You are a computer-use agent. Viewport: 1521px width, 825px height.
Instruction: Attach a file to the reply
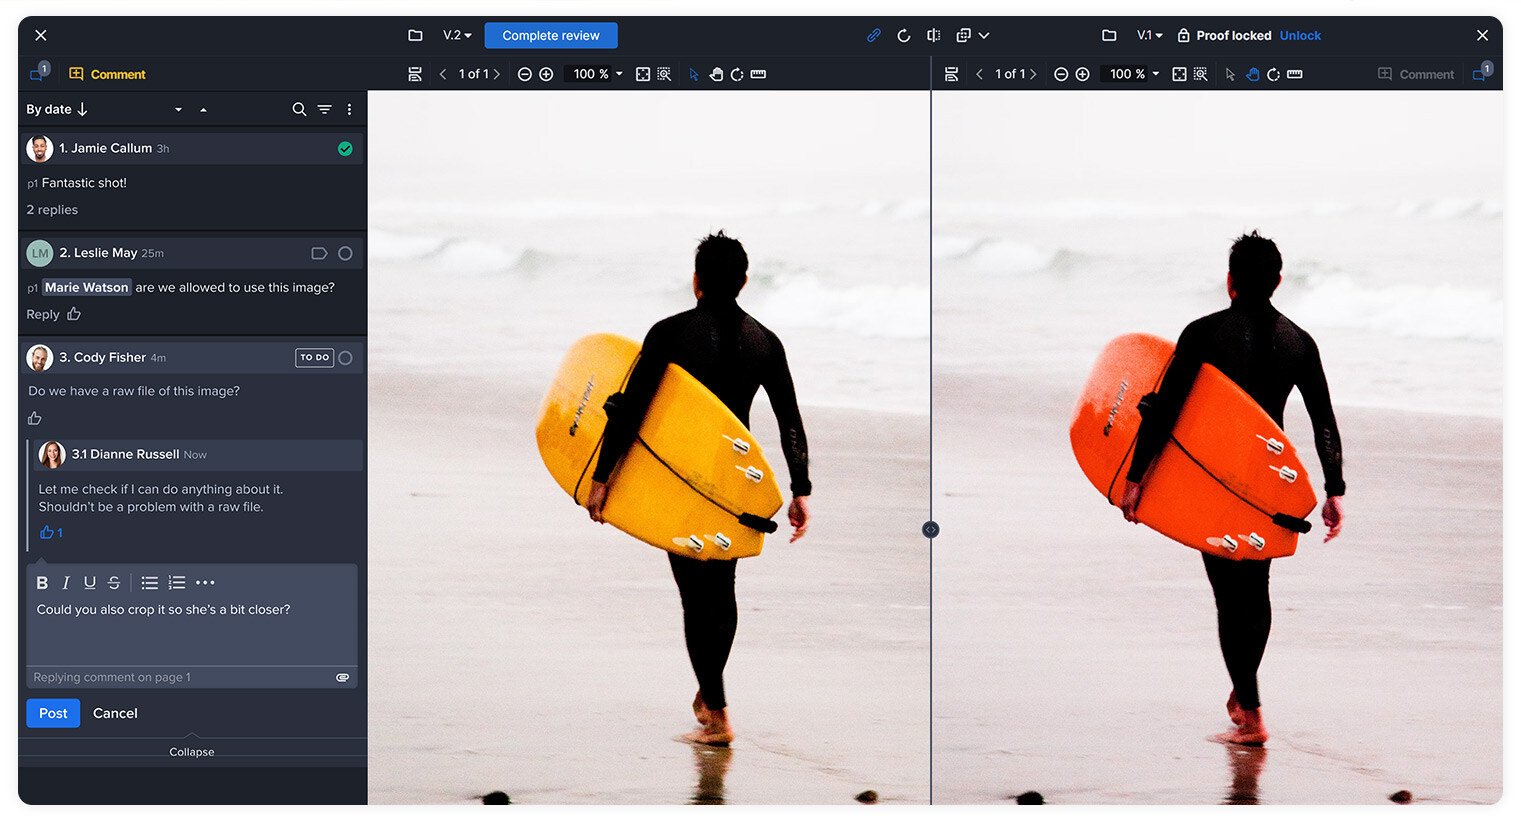tap(343, 677)
